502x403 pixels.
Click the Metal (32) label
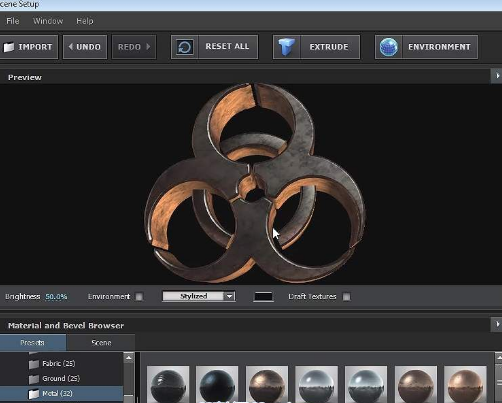57,394
